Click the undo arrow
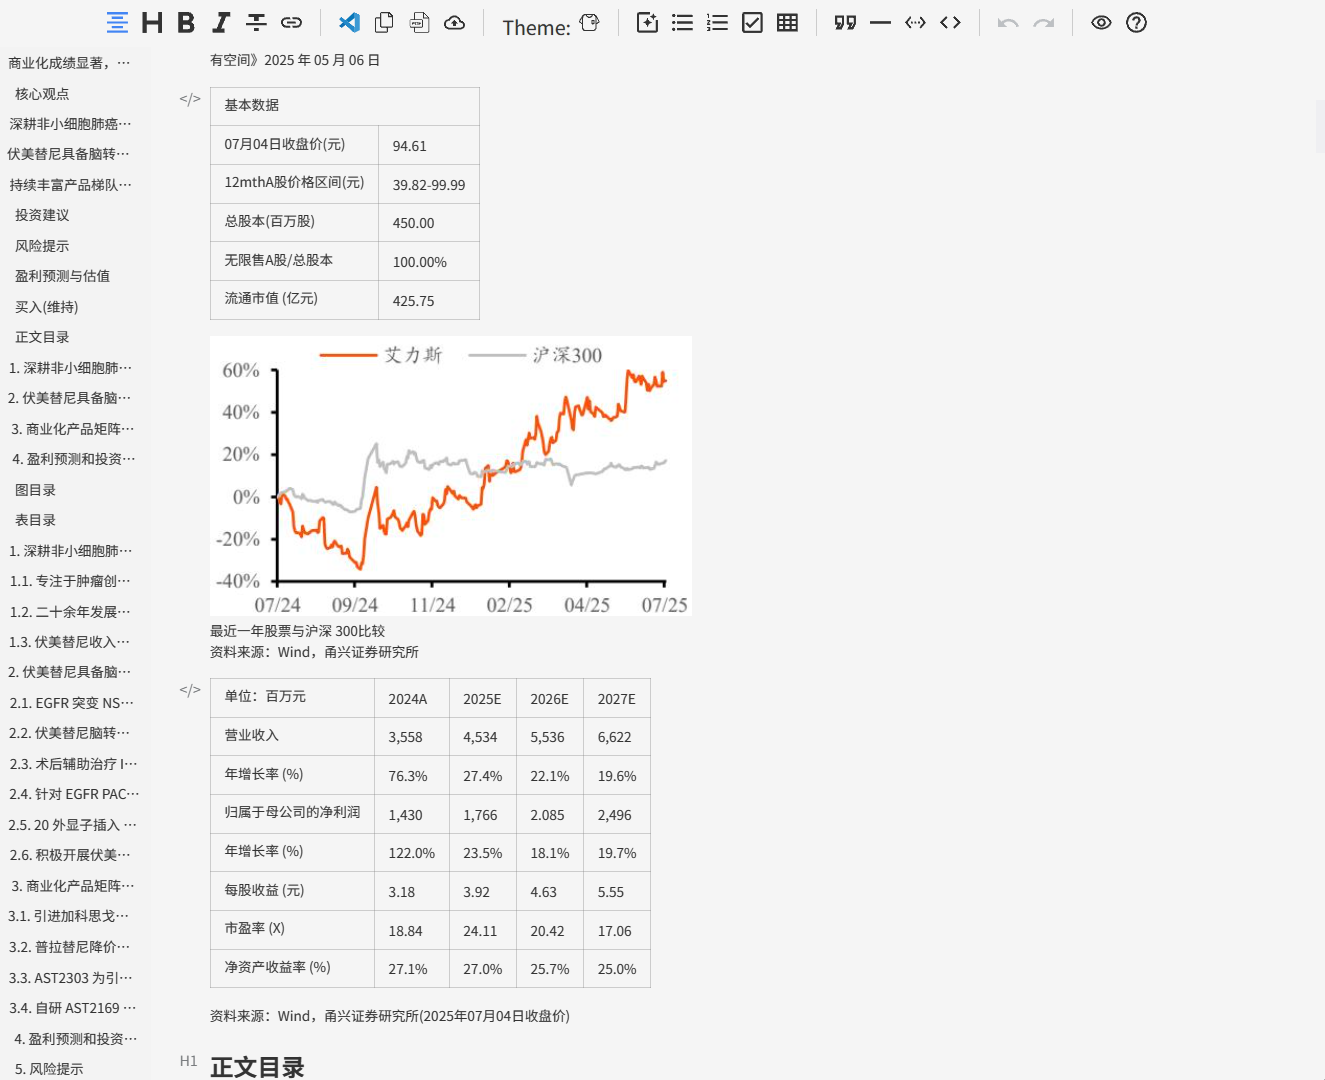 click(1008, 22)
